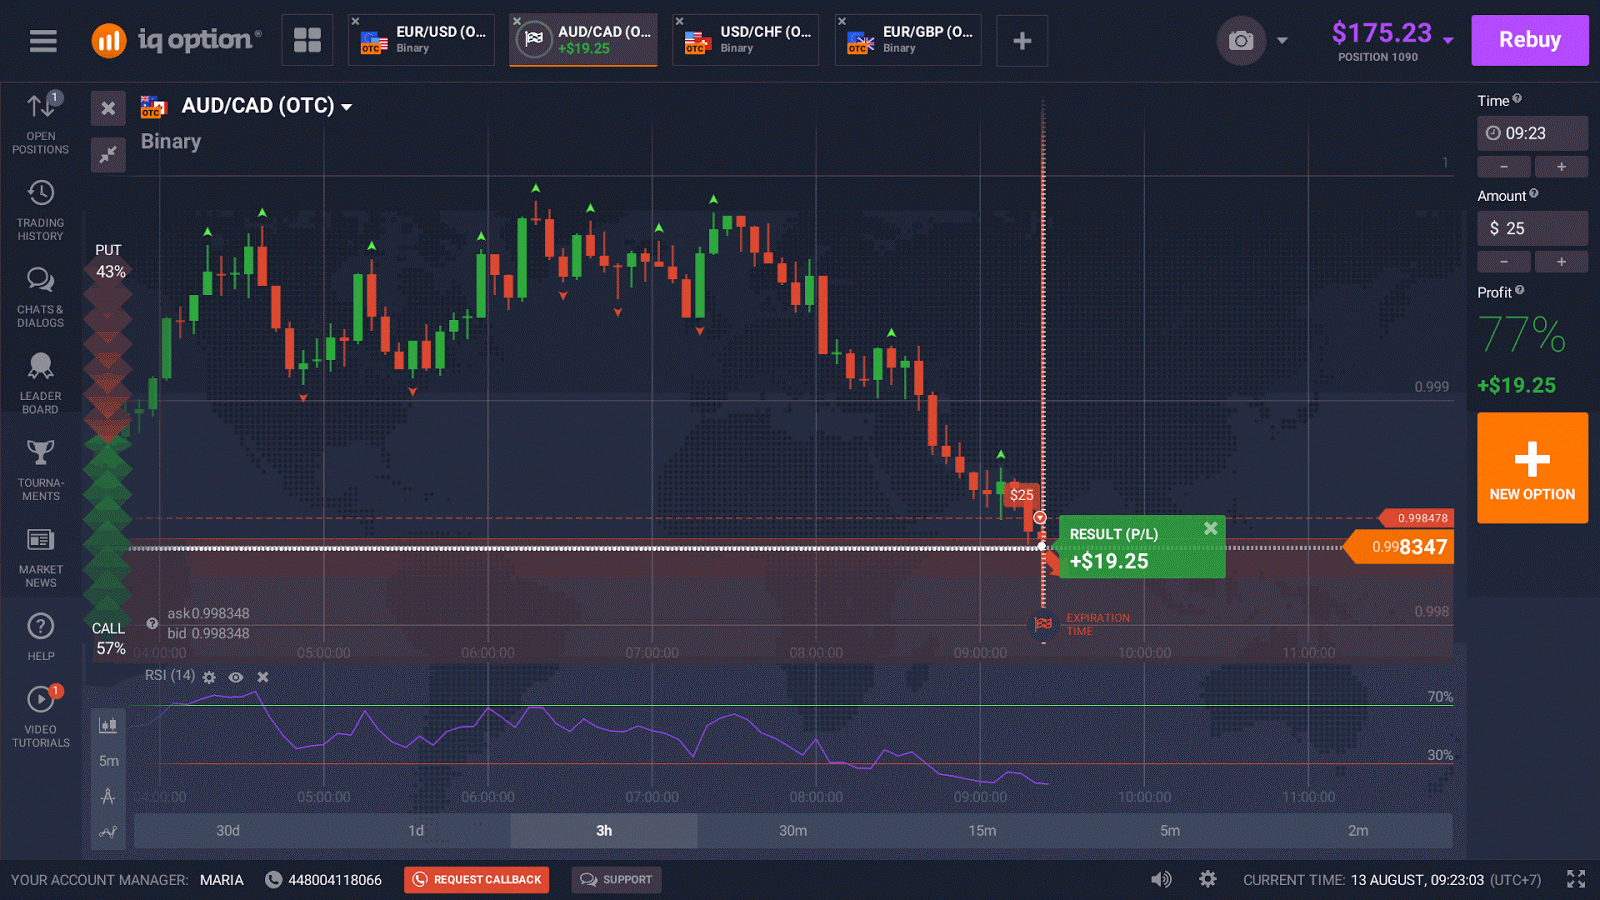The image size is (1600, 900).
Task: Close the Result (P/L) popup
Action: 1210,528
